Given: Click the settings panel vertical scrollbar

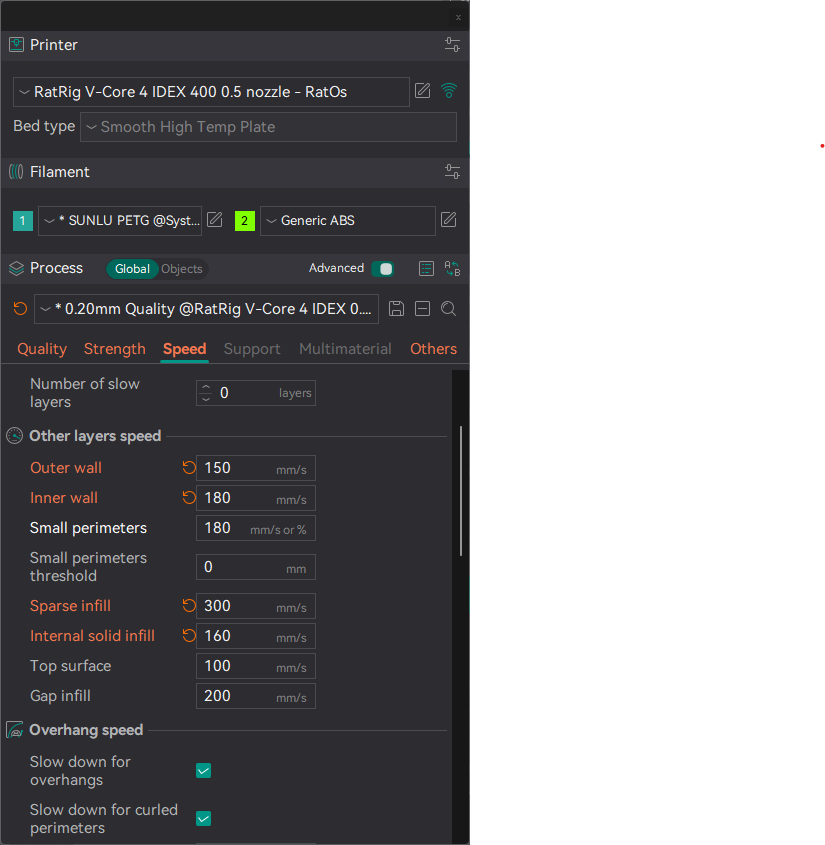Looking at the screenshot, I should (461, 490).
